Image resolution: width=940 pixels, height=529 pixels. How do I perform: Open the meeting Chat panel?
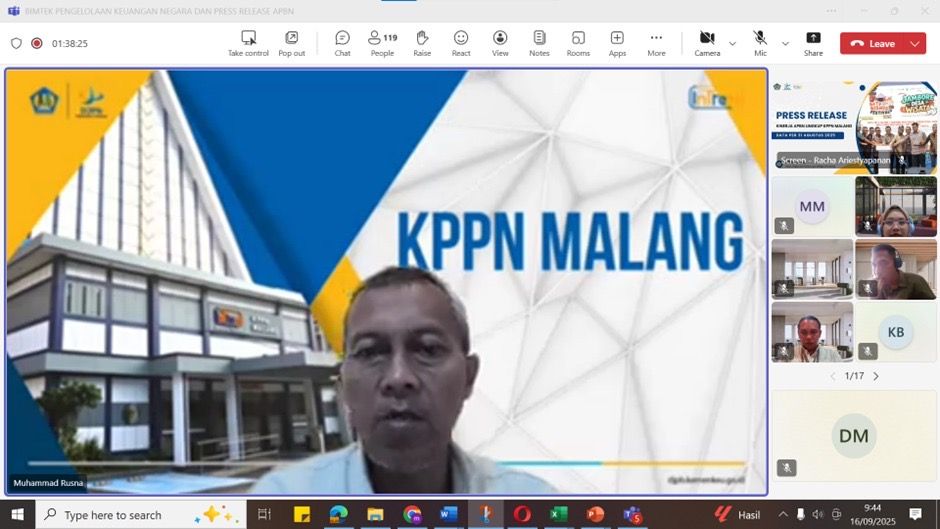pos(342,44)
